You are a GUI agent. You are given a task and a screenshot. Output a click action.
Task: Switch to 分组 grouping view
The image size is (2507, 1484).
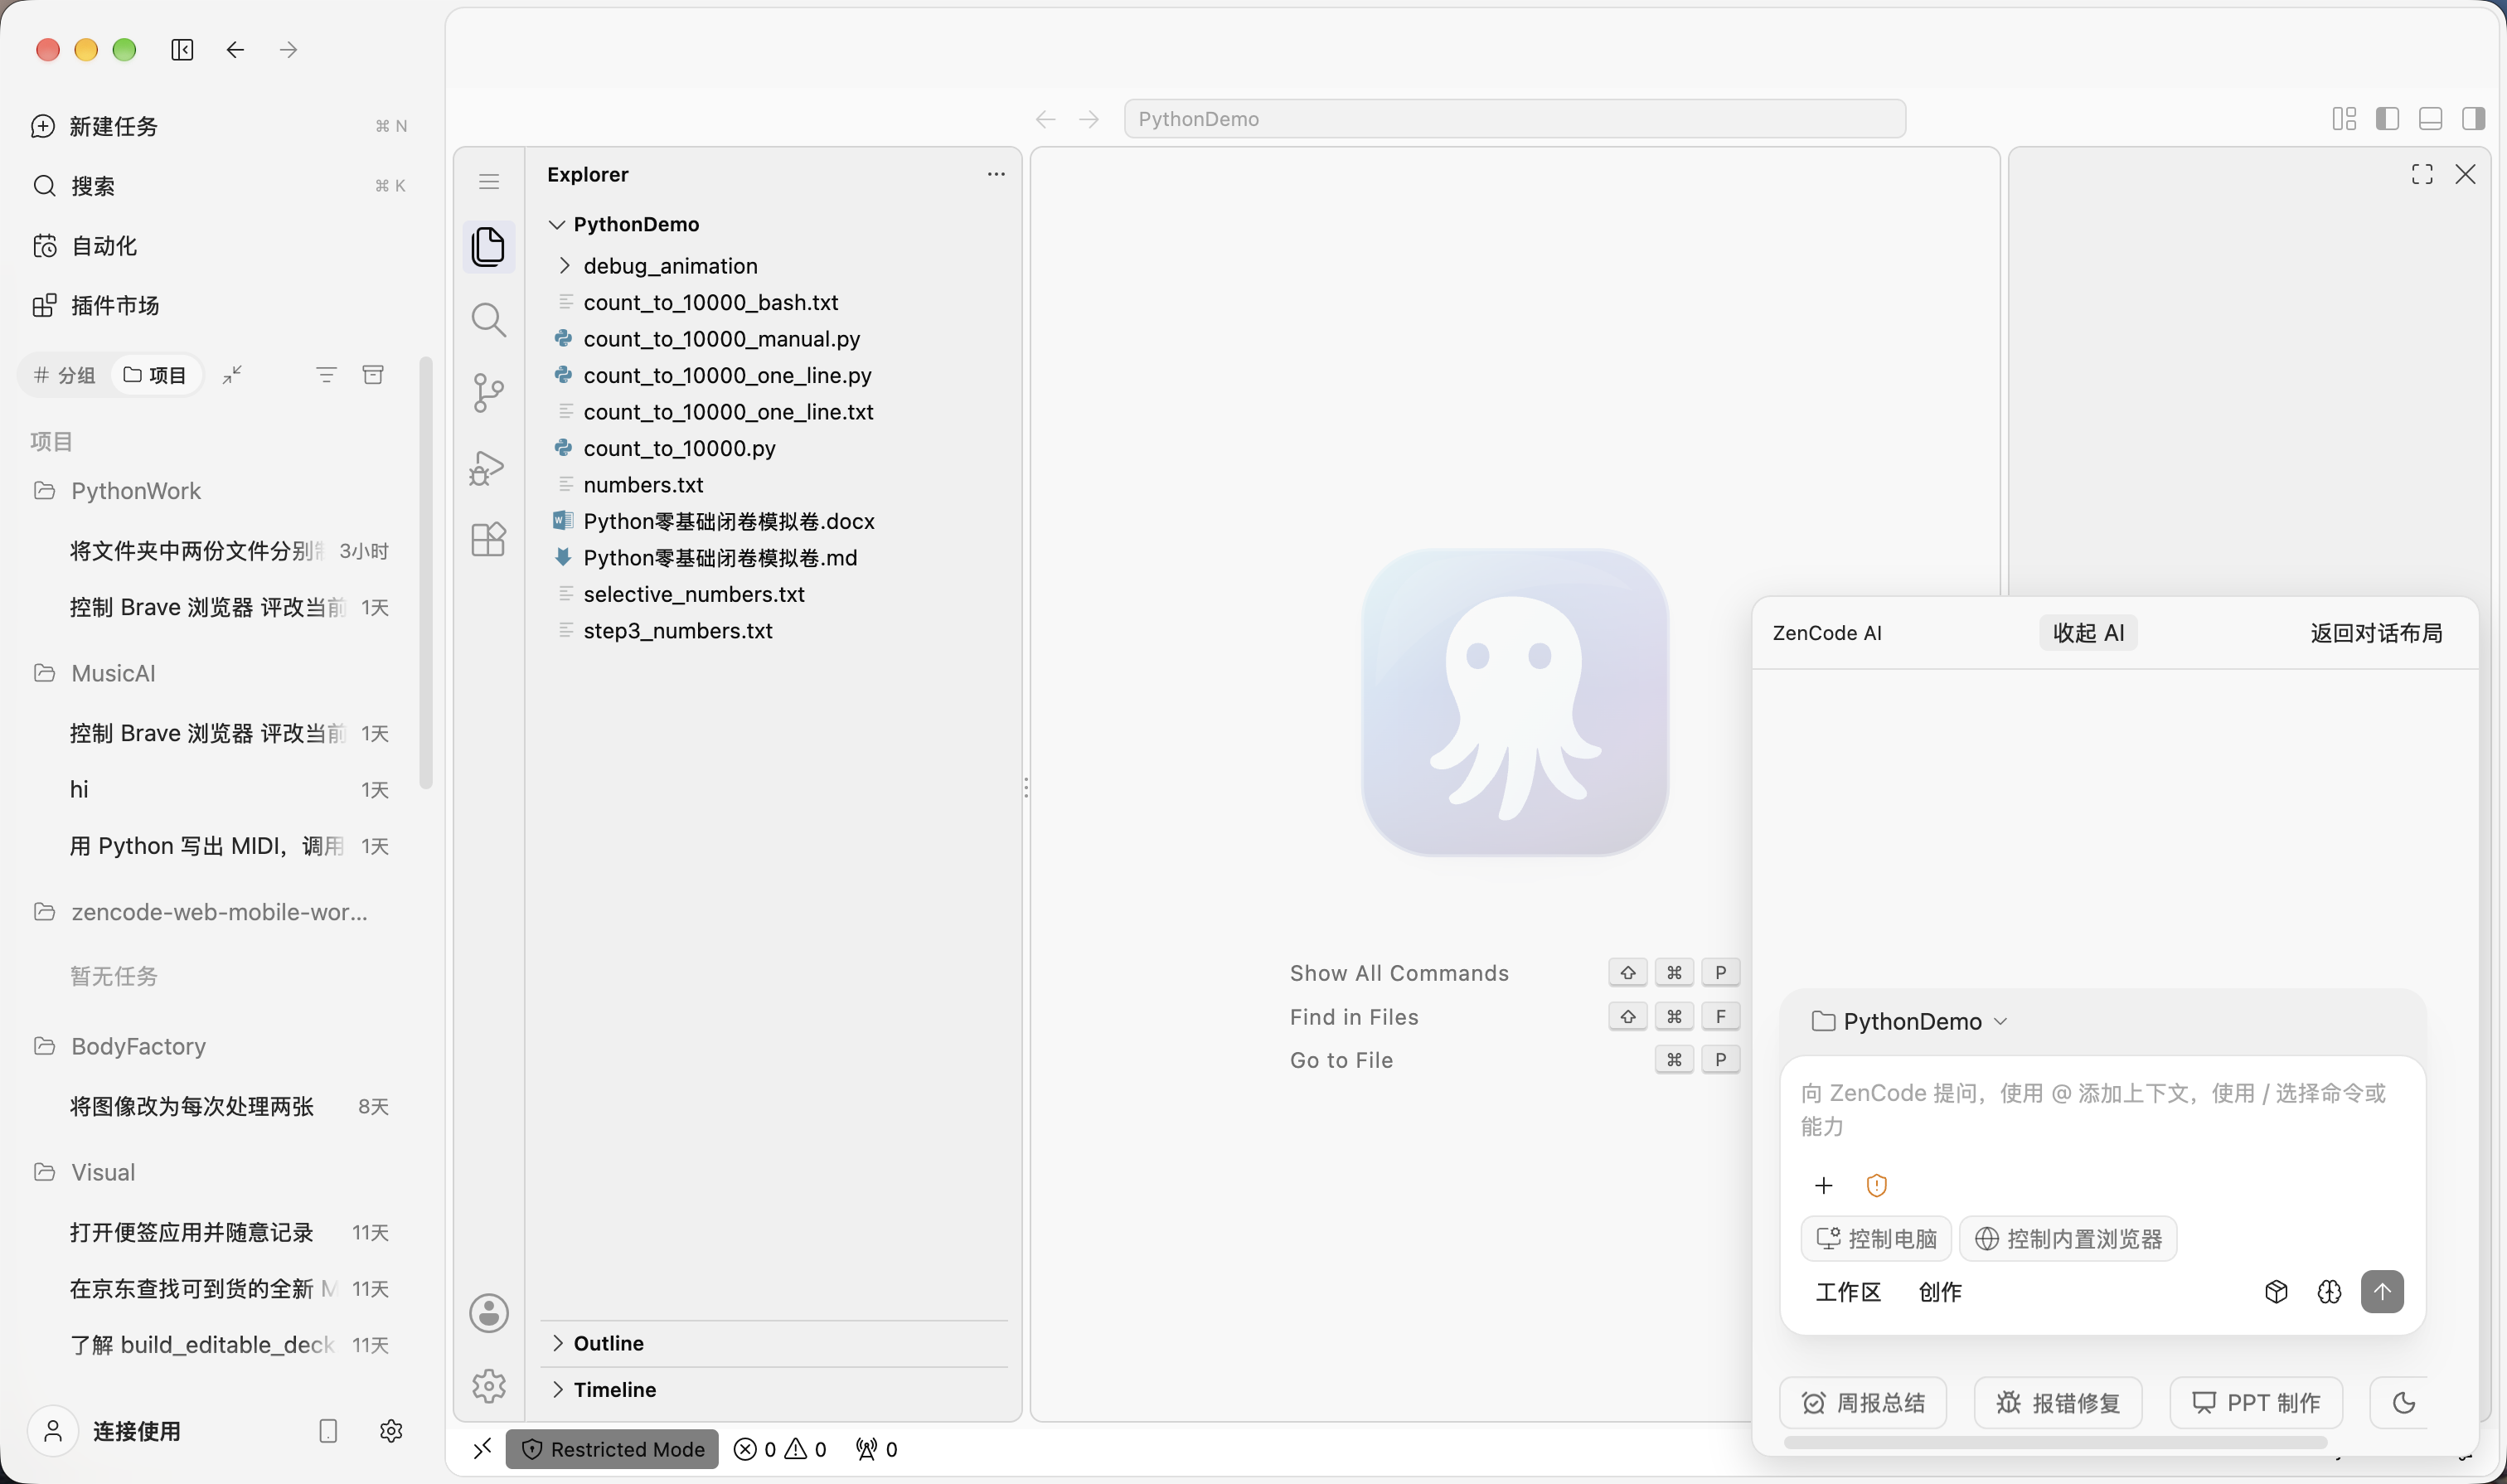64,375
